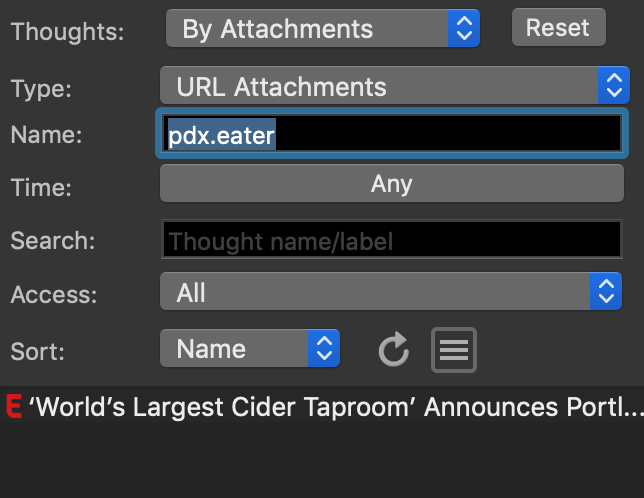Click the red Eater favicon

13,407
